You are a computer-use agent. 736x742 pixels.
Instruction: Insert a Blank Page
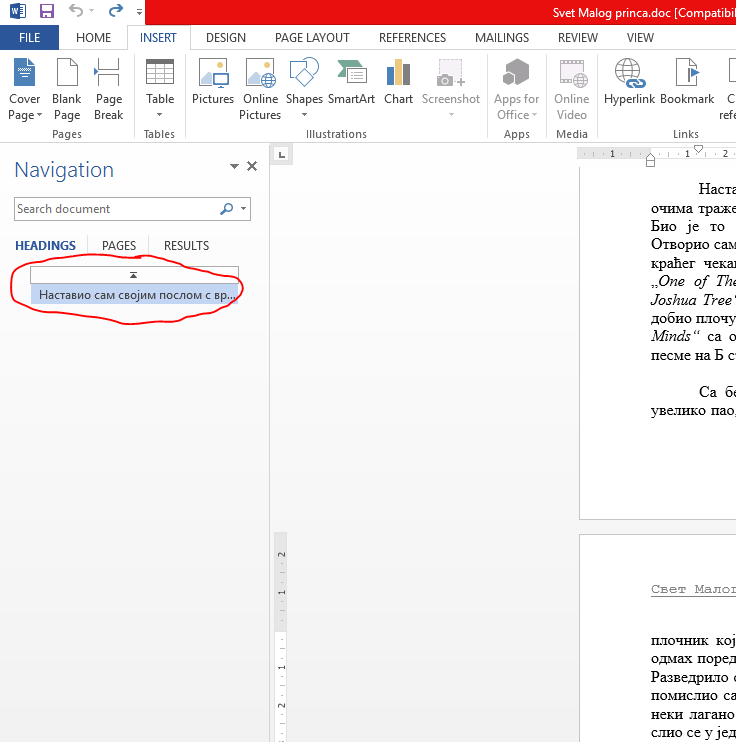pyautogui.click(x=67, y=88)
